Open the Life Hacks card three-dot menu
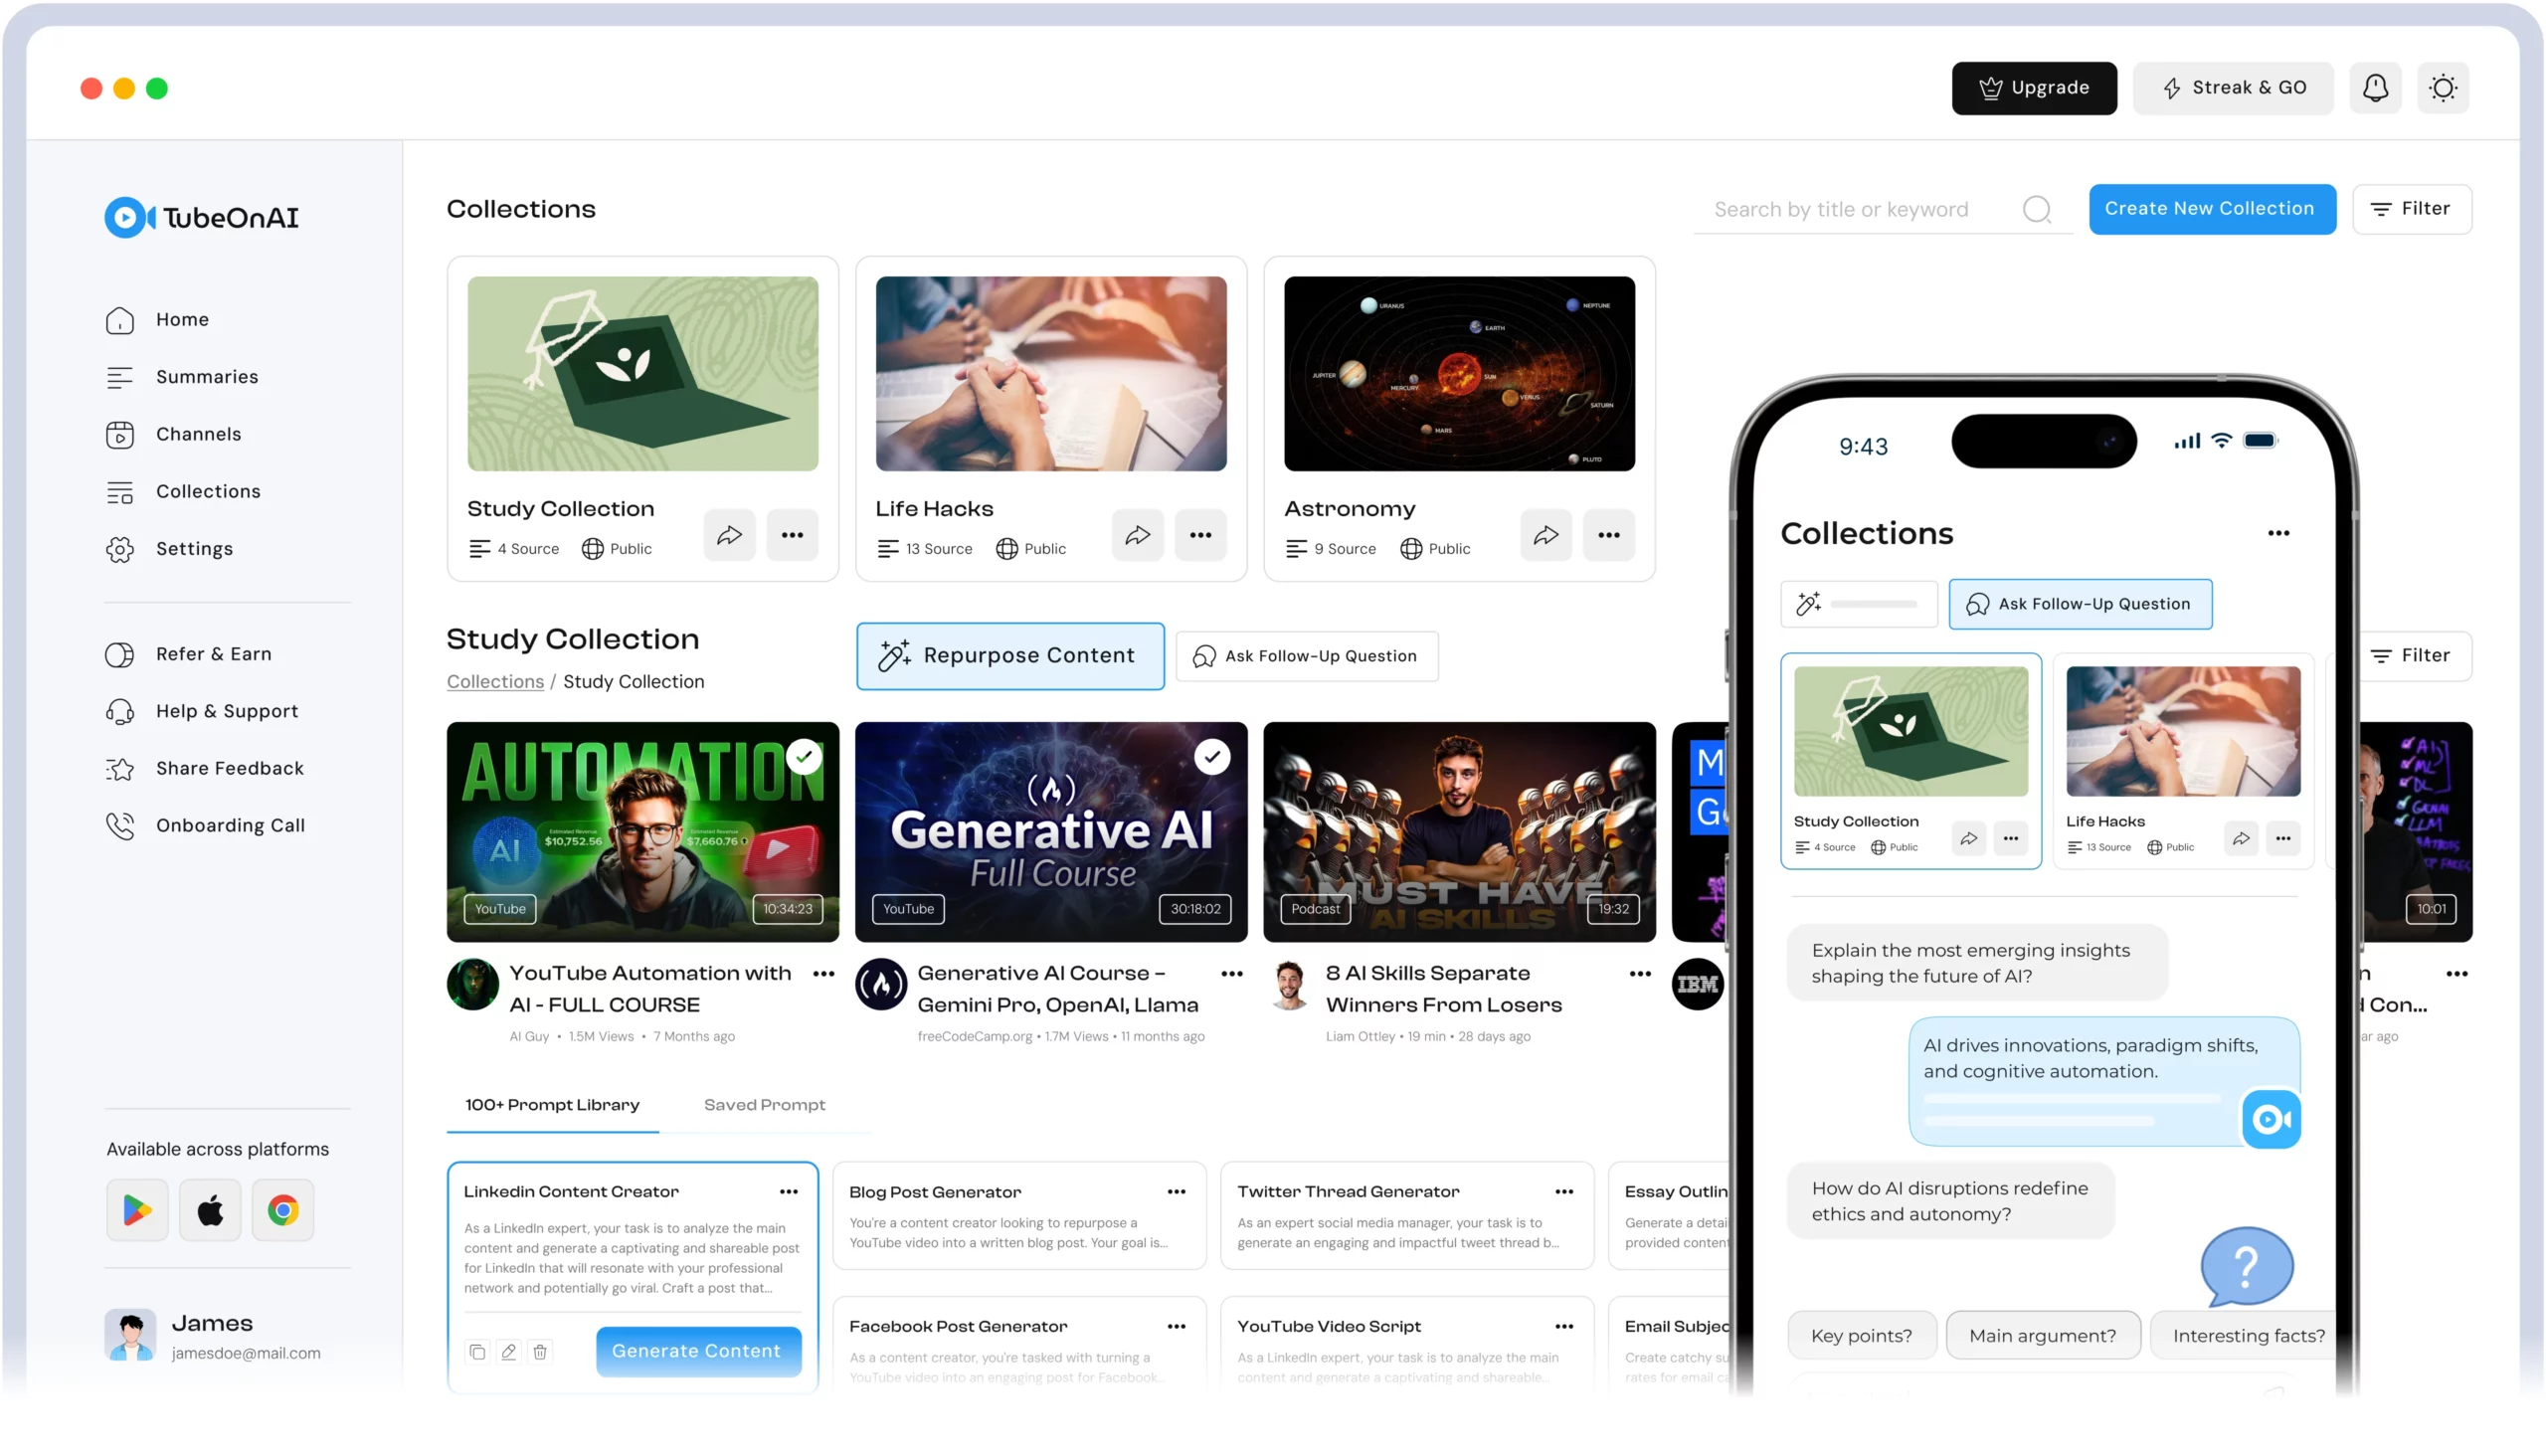2546x1456 pixels. pyautogui.click(x=1200, y=535)
